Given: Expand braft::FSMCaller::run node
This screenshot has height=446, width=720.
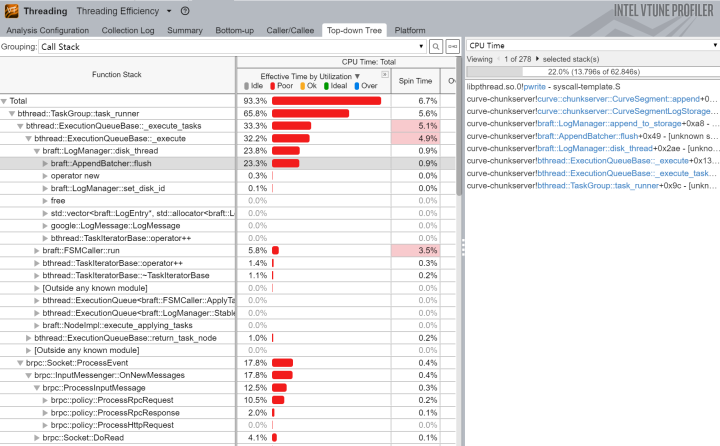Looking at the screenshot, I should point(37,251).
